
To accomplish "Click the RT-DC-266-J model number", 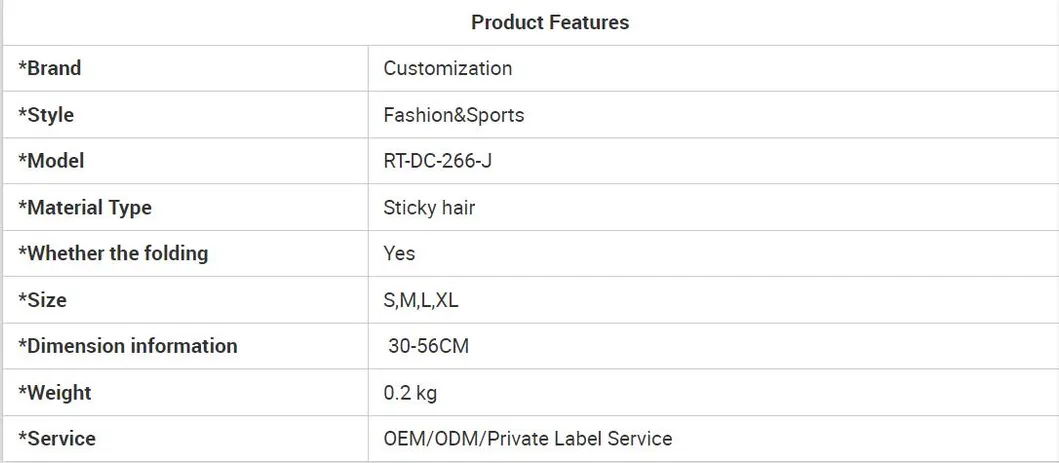I will tap(437, 161).
